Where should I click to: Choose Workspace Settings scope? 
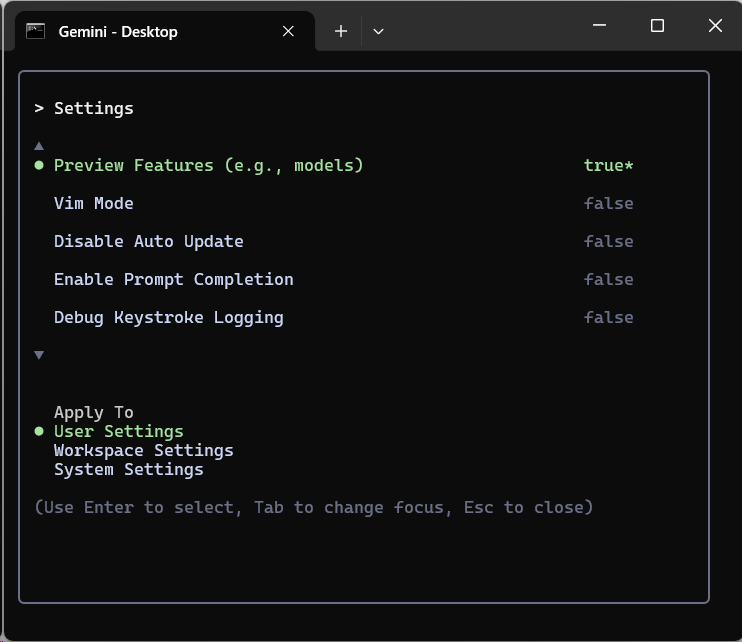pos(143,450)
